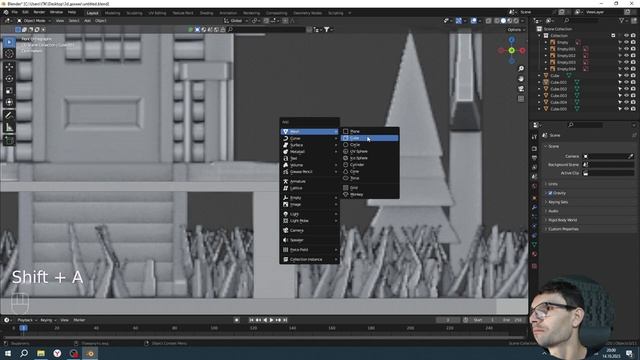Open the Keying dropdown in timeline
Viewport: 640px width, 360px height.
48,320
